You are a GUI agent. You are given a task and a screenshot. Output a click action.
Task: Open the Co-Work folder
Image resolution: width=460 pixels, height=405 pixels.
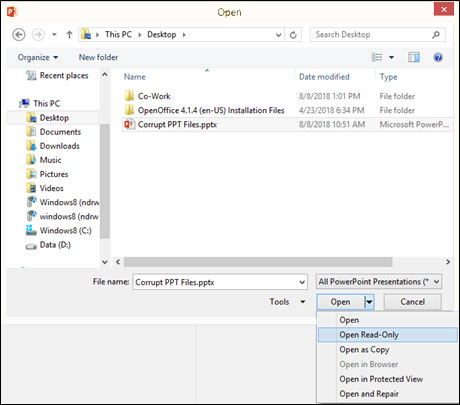click(x=154, y=96)
